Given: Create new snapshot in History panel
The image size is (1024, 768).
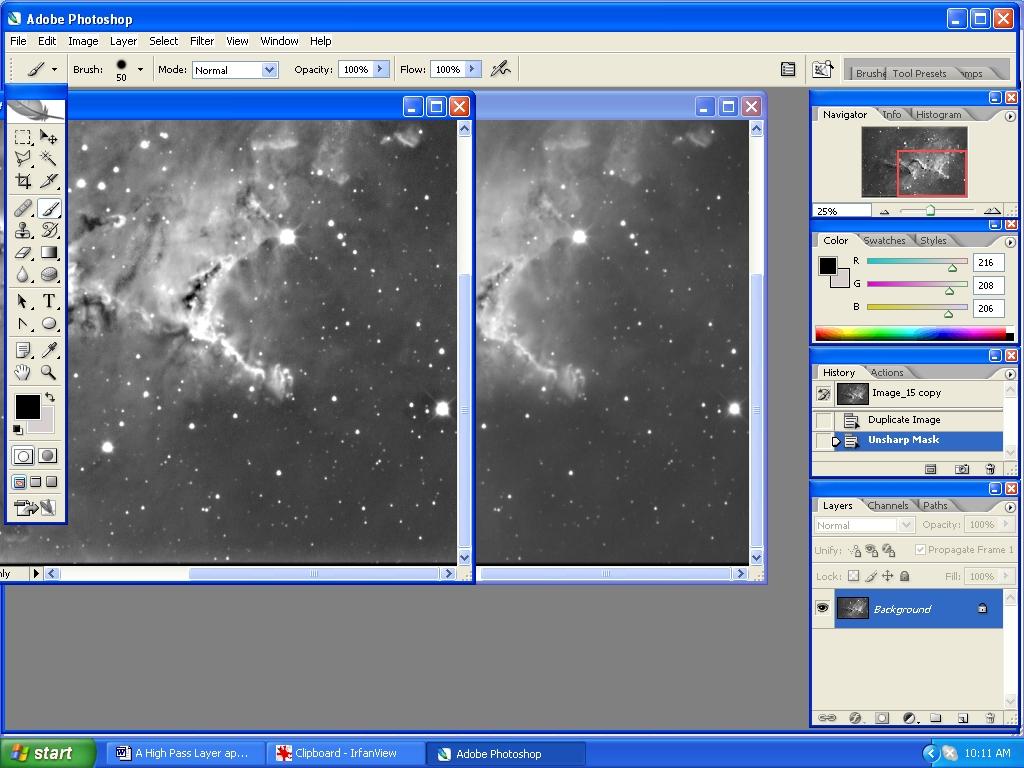Looking at the screenshot, I should [961, 469].
